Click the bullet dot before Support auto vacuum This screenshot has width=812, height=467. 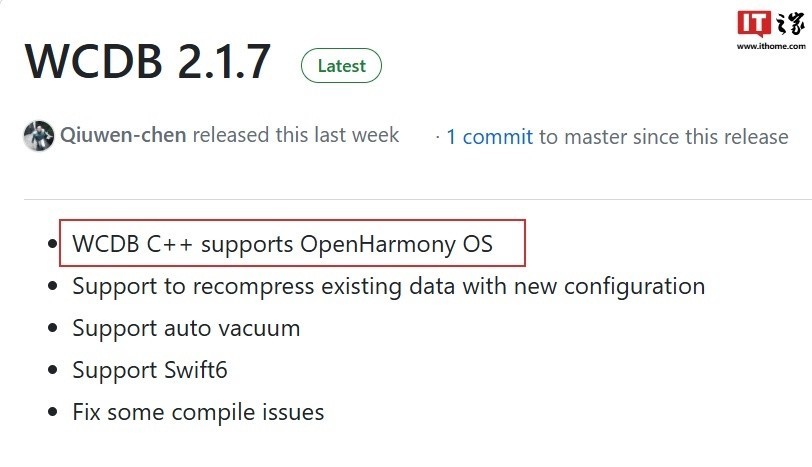[52, 328]
